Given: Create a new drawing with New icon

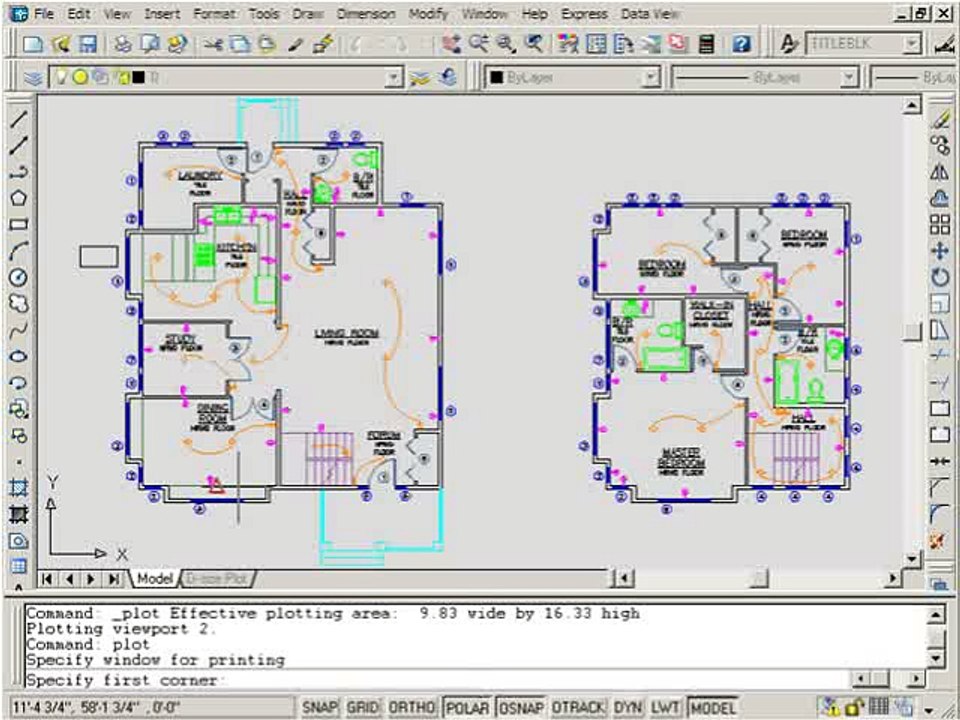Looking at the screenshot, I should [32, 43].
